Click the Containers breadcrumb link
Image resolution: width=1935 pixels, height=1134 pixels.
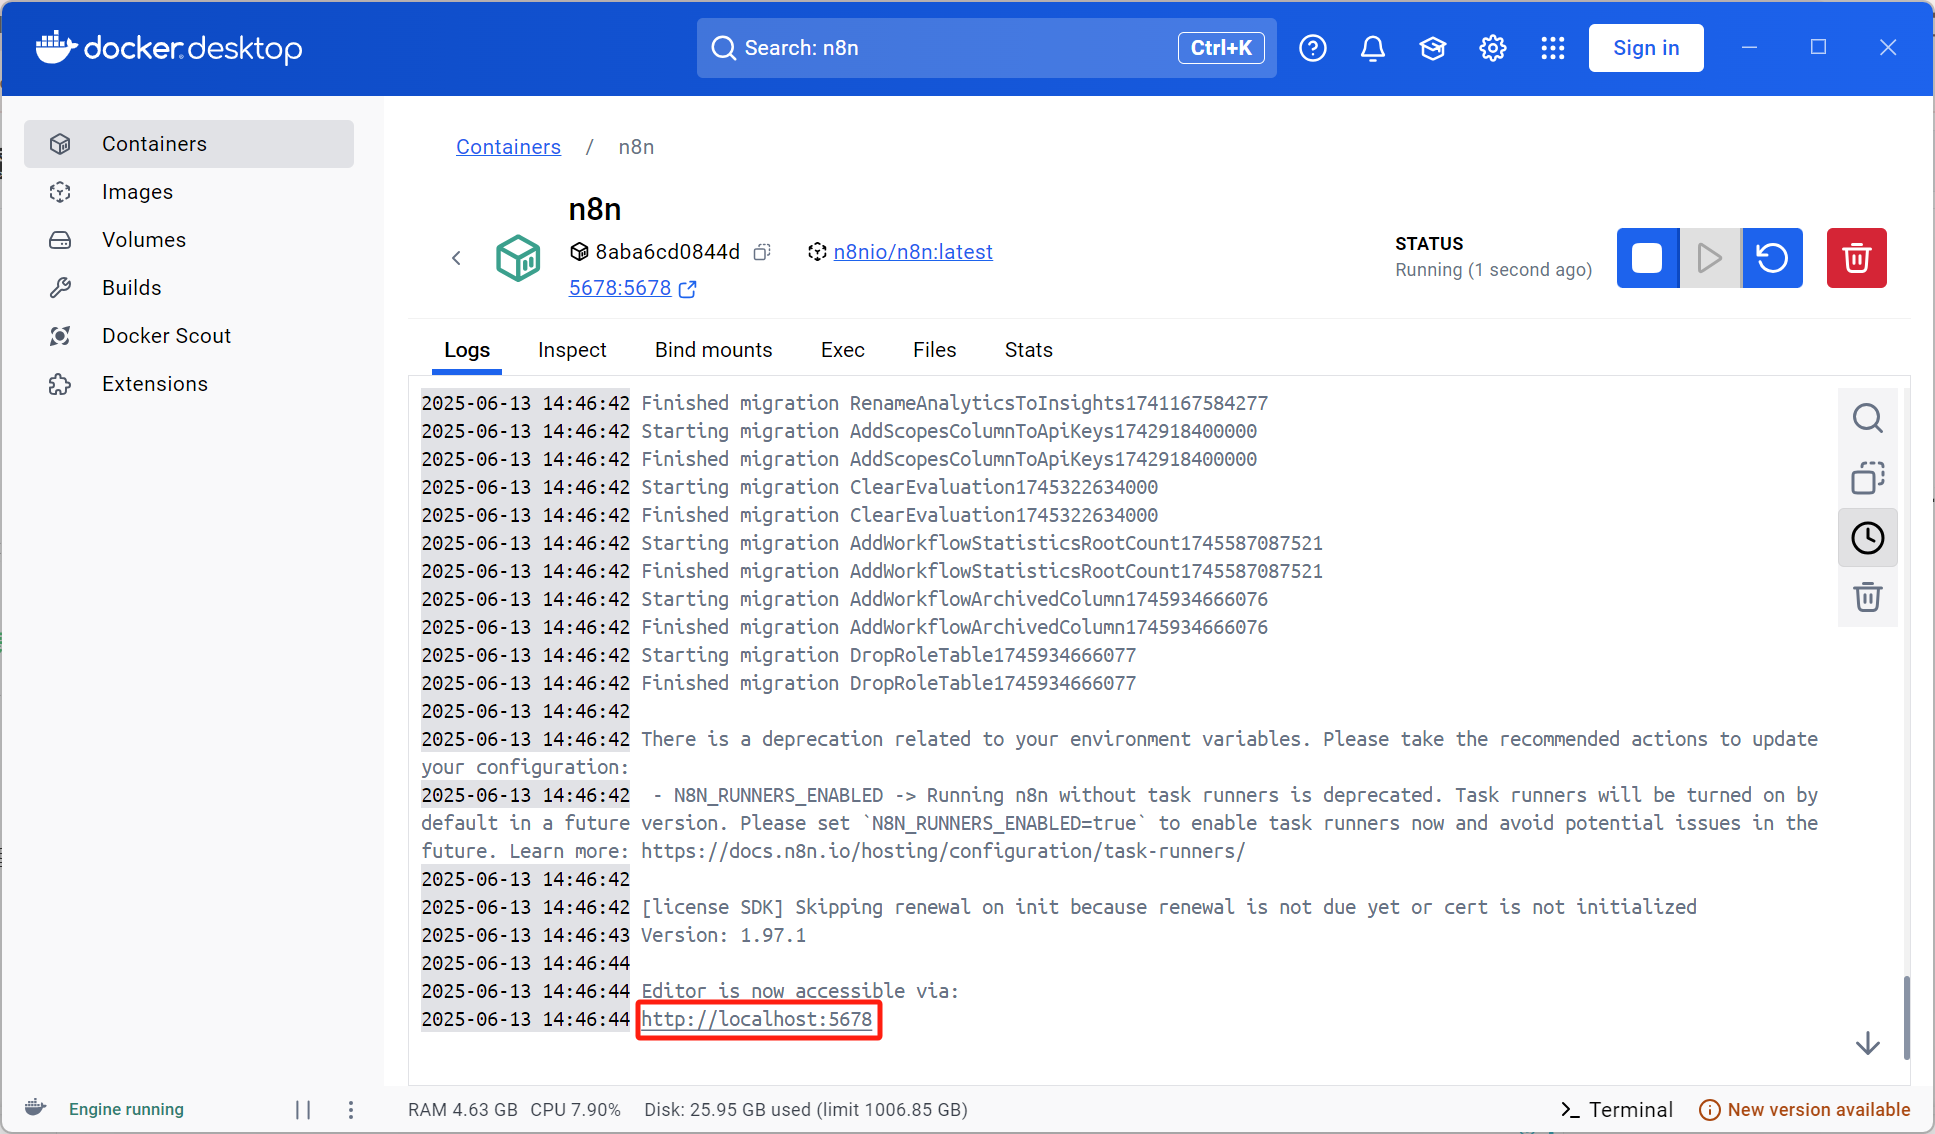508,147
